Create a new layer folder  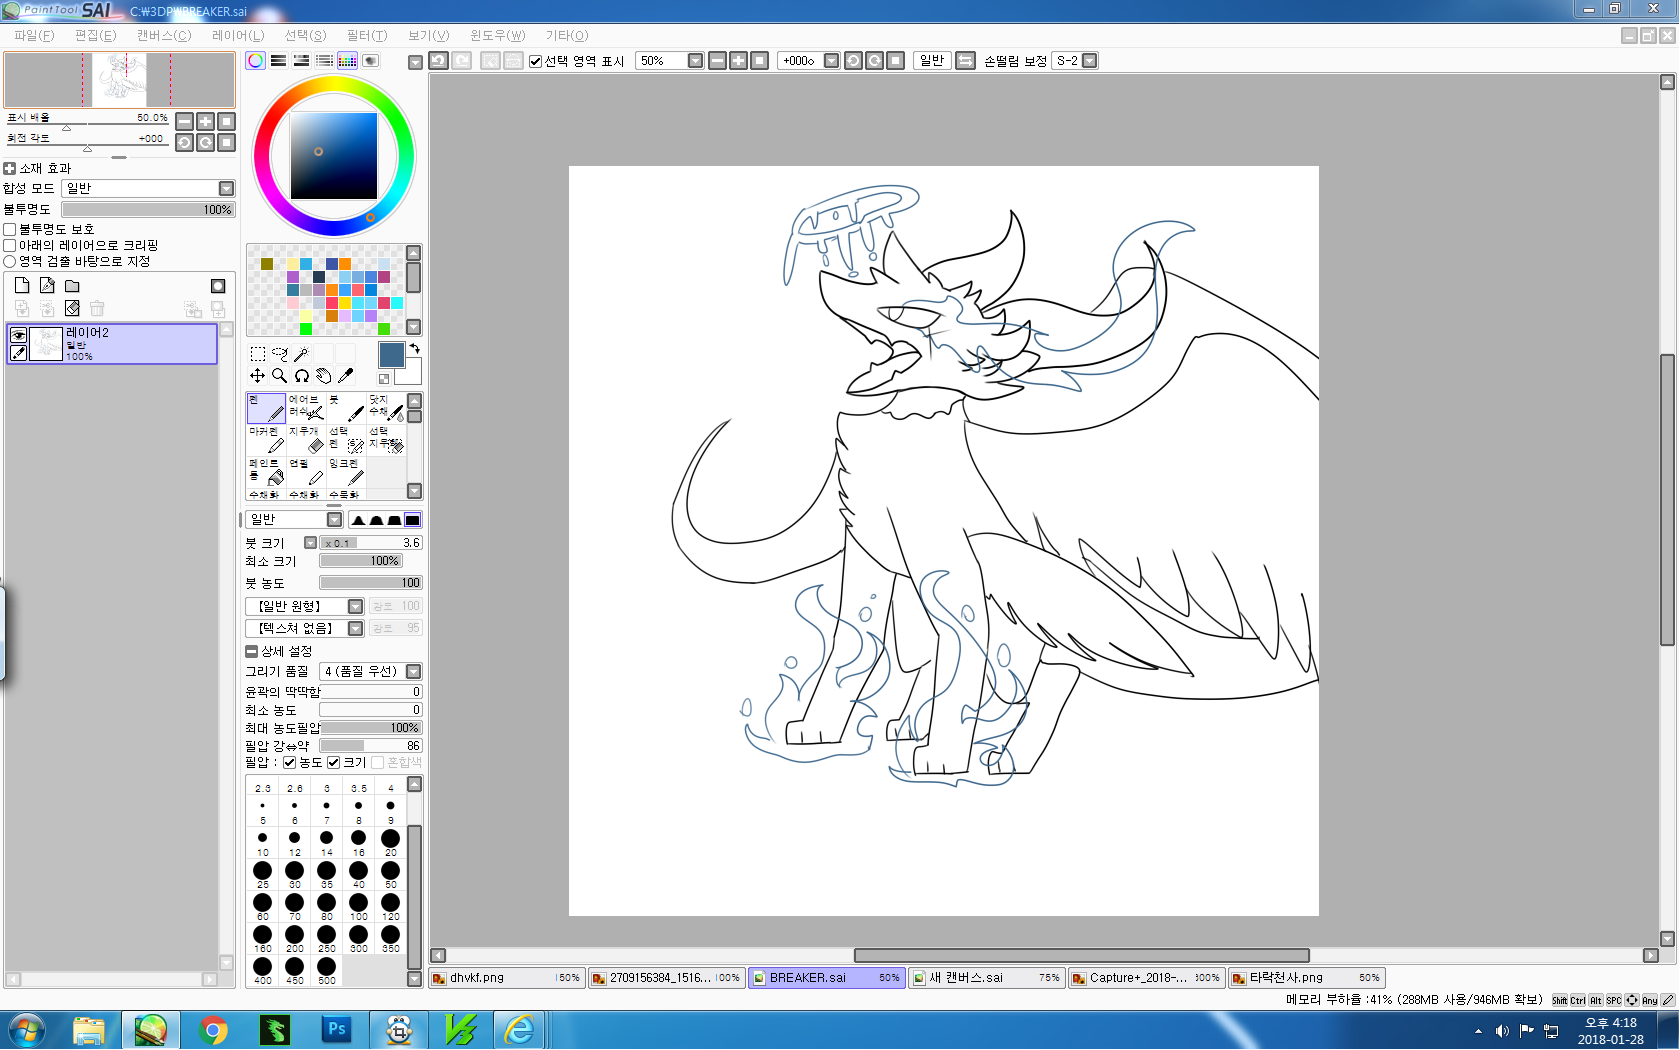[x=72, y=285]
